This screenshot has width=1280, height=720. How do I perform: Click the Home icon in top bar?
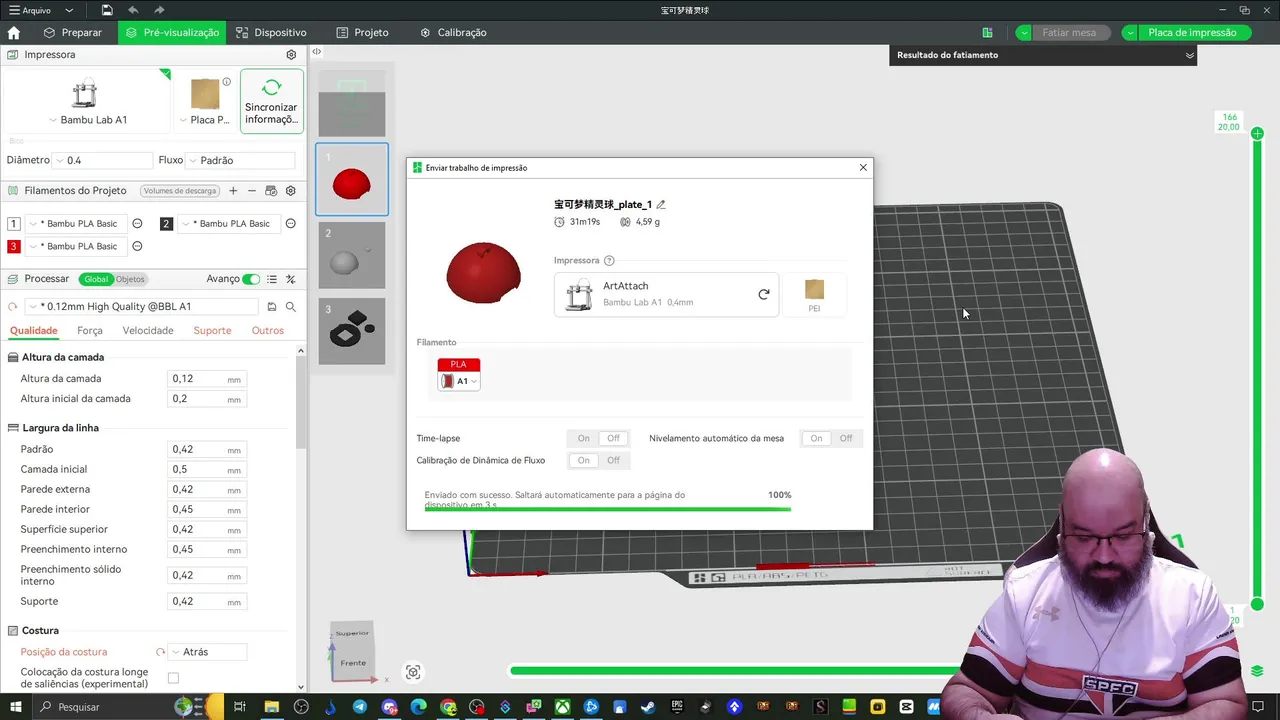pyautogui.click(x=14, y=32)
